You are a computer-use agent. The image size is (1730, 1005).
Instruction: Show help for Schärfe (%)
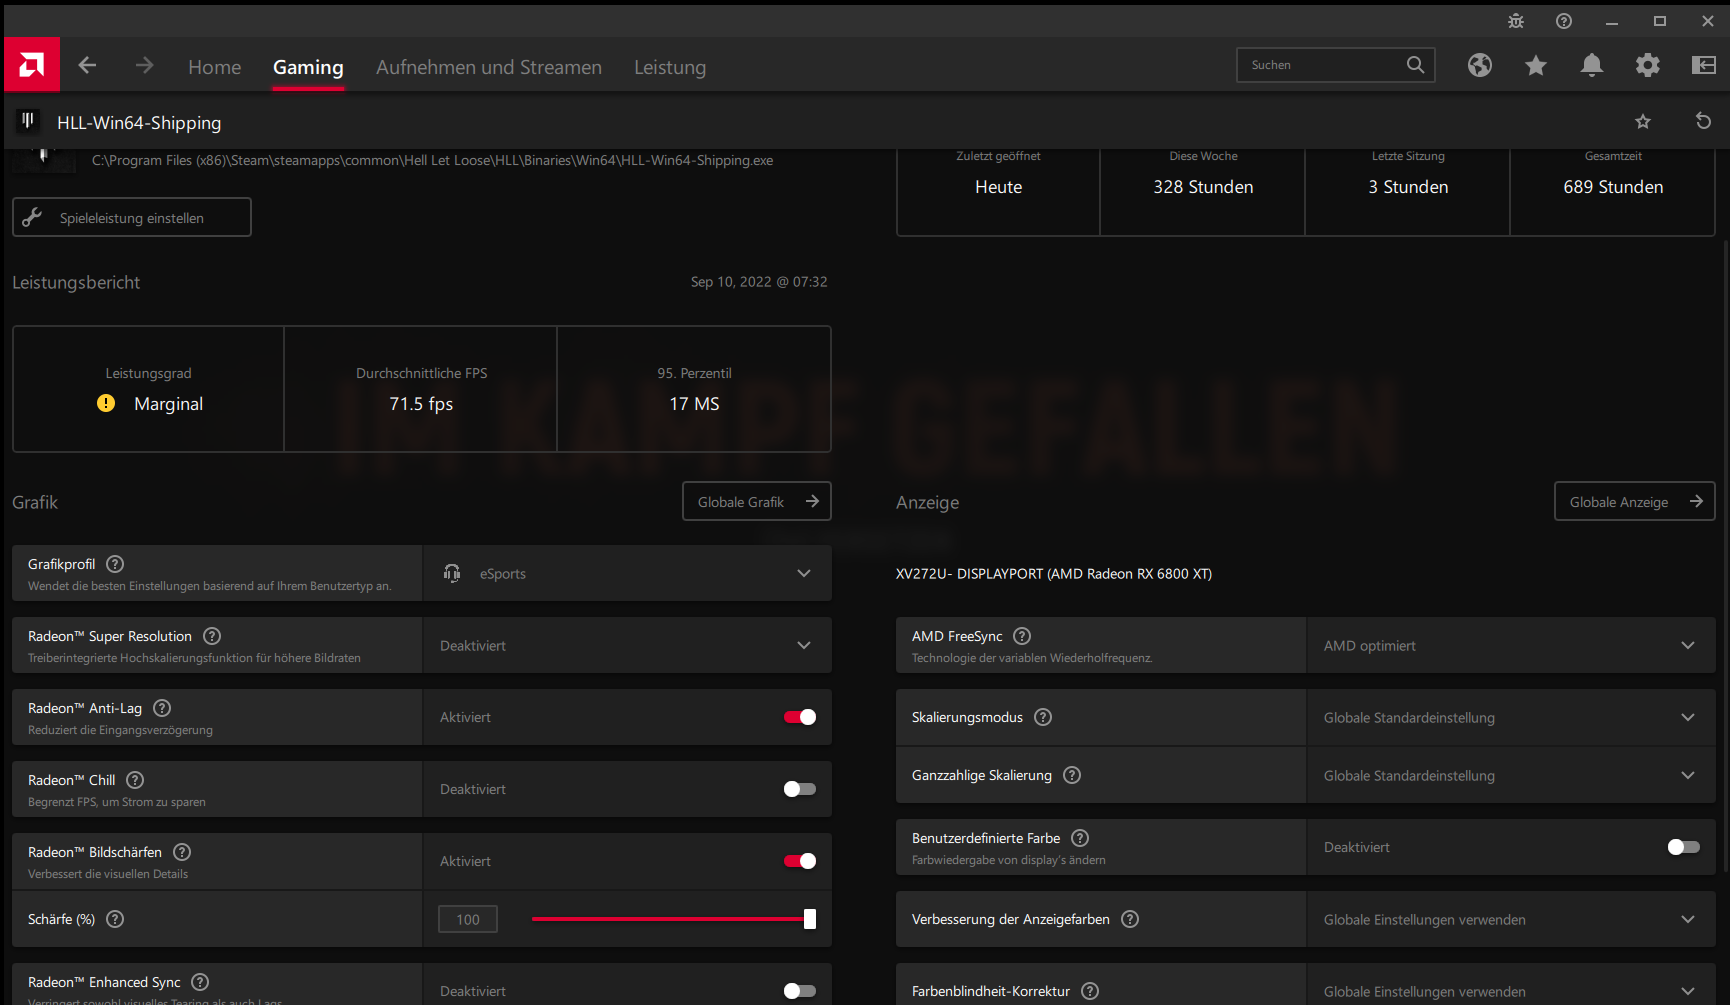coord(115,919)
